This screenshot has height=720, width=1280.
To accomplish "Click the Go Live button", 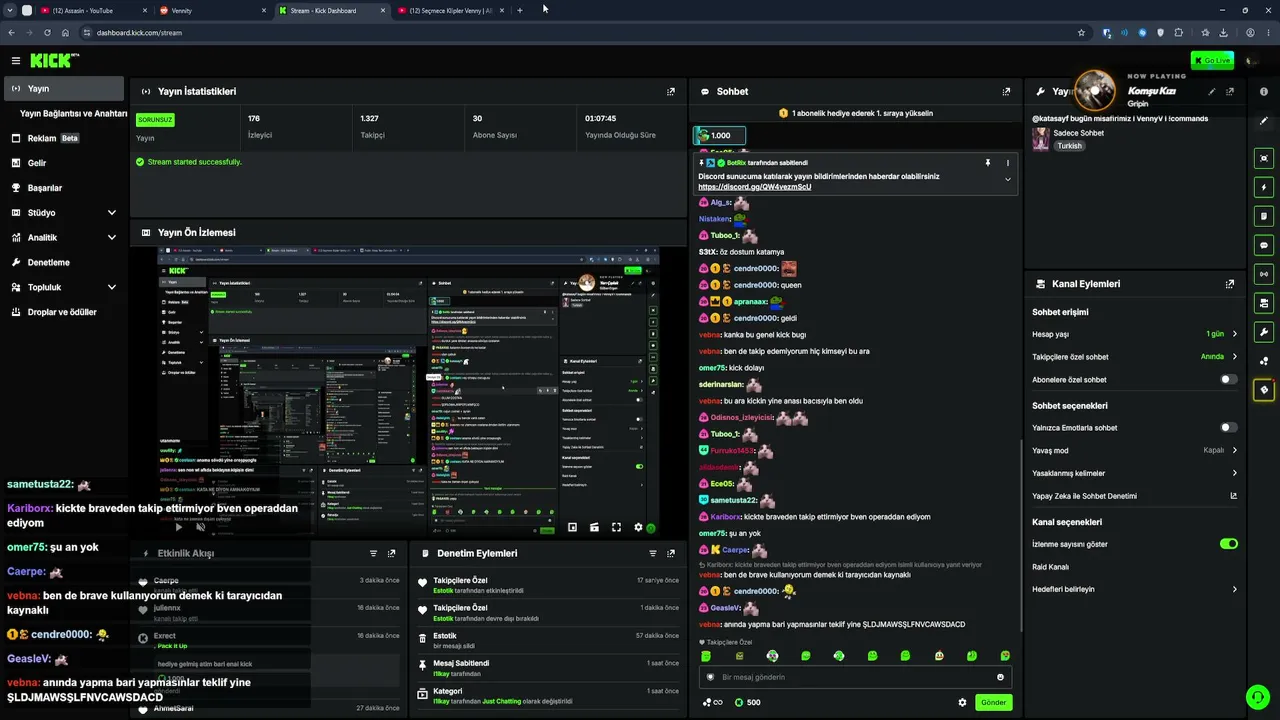I will point(1212,61).
